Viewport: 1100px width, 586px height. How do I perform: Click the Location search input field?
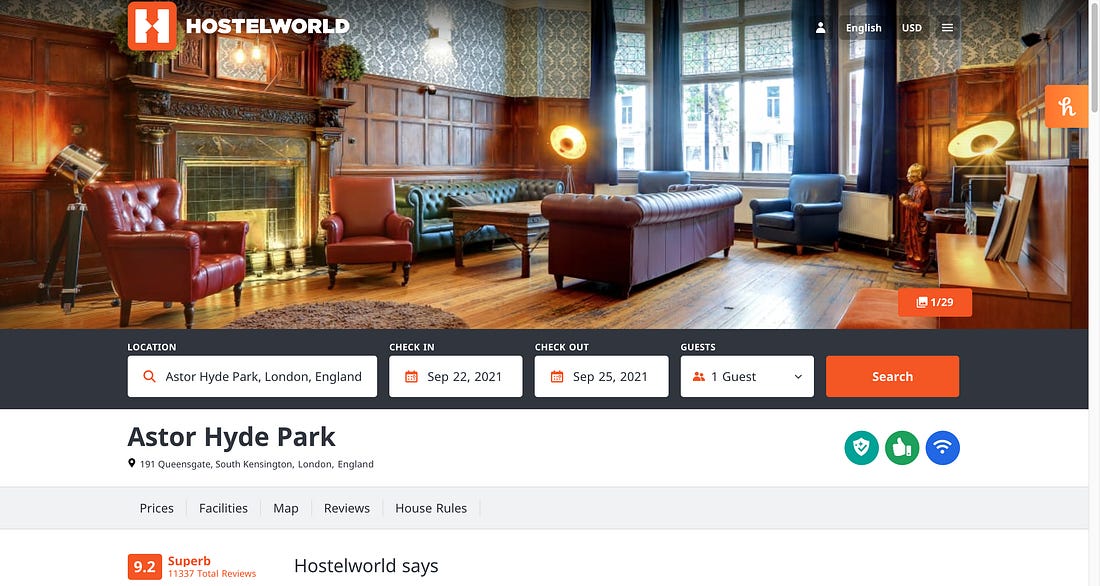pos(253,376)
